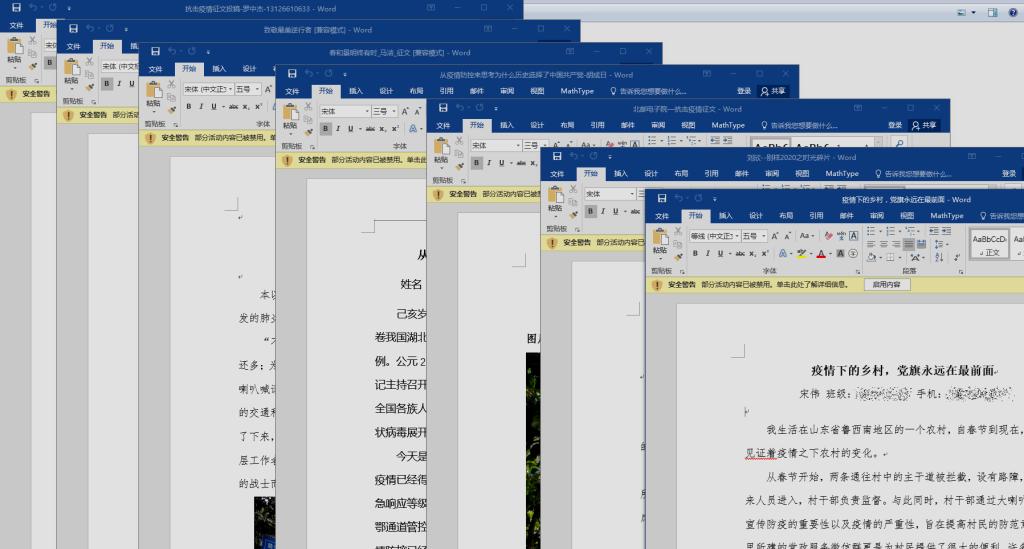Open 五号 font size dropdown in 疫情下的乡村 window
1024x549 pixels.
coord(763,236)
